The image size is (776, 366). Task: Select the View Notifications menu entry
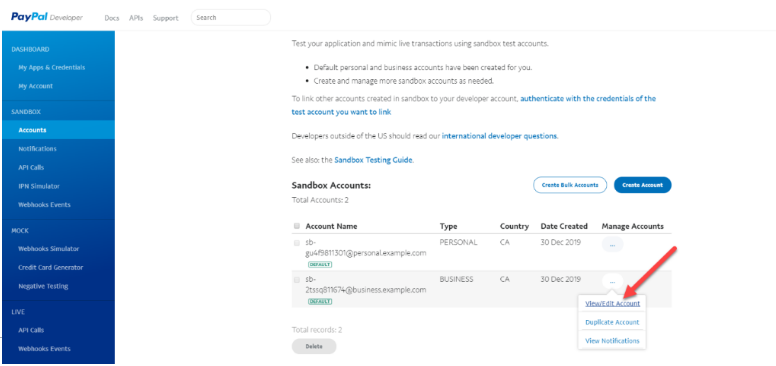[x=612, y=341]
